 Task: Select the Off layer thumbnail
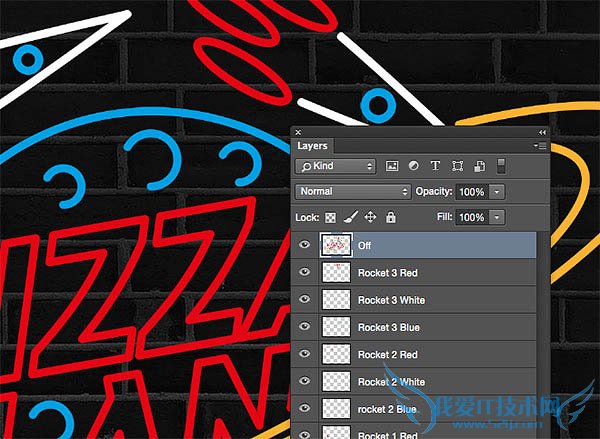point(336,245)
